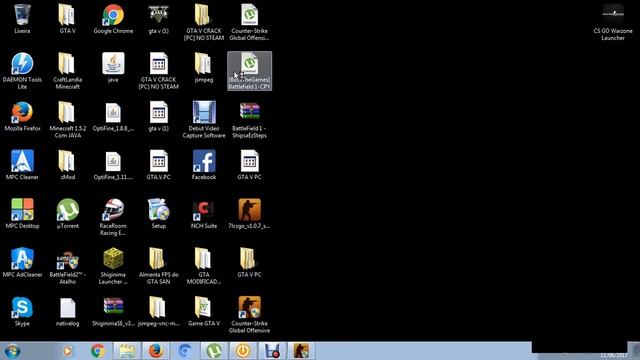This screenshot has width=640, height=360.
Task: Select the GTA V CRACK [PC] NO STEAM folder
Action: point(204,22)
